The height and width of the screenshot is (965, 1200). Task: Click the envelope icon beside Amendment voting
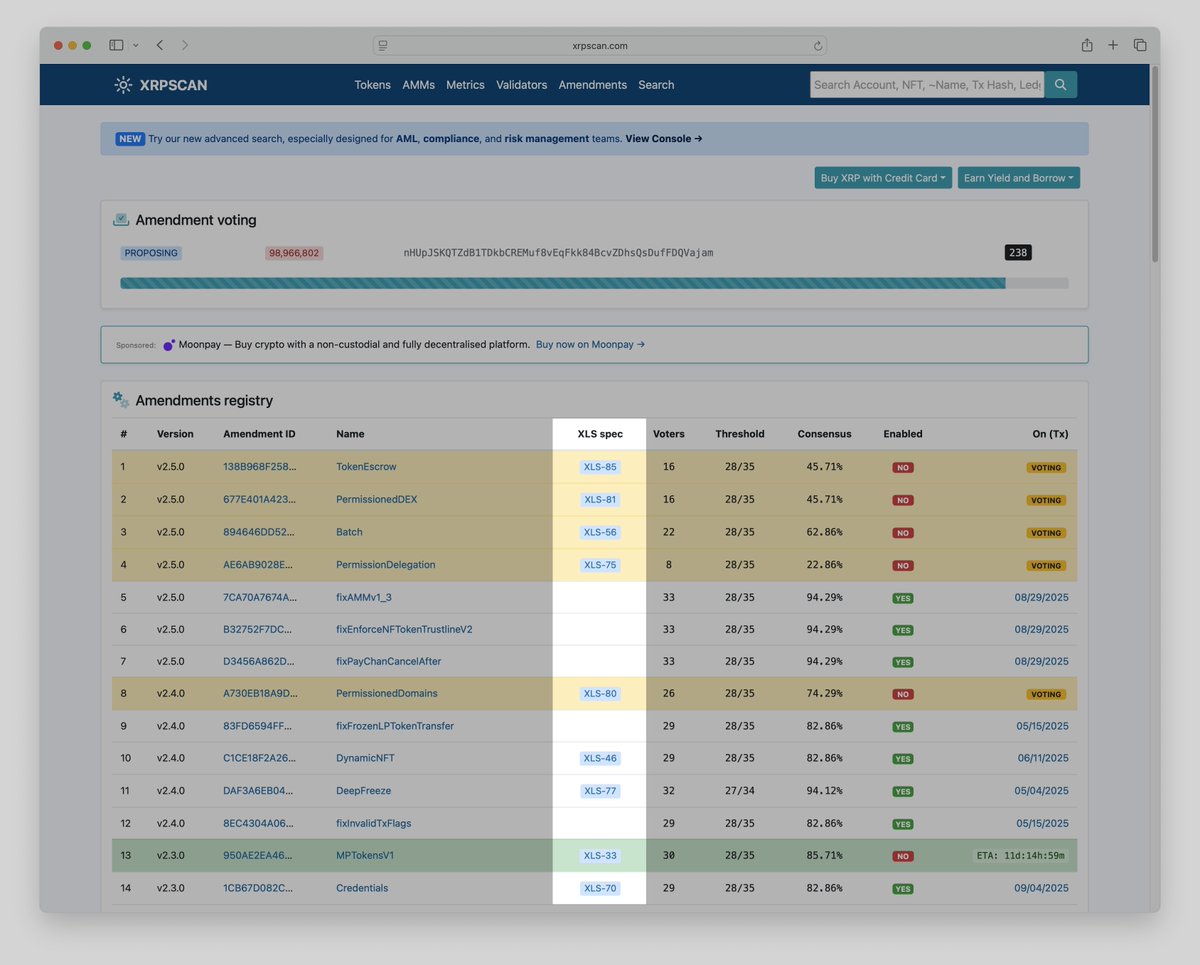pos(122,218)
